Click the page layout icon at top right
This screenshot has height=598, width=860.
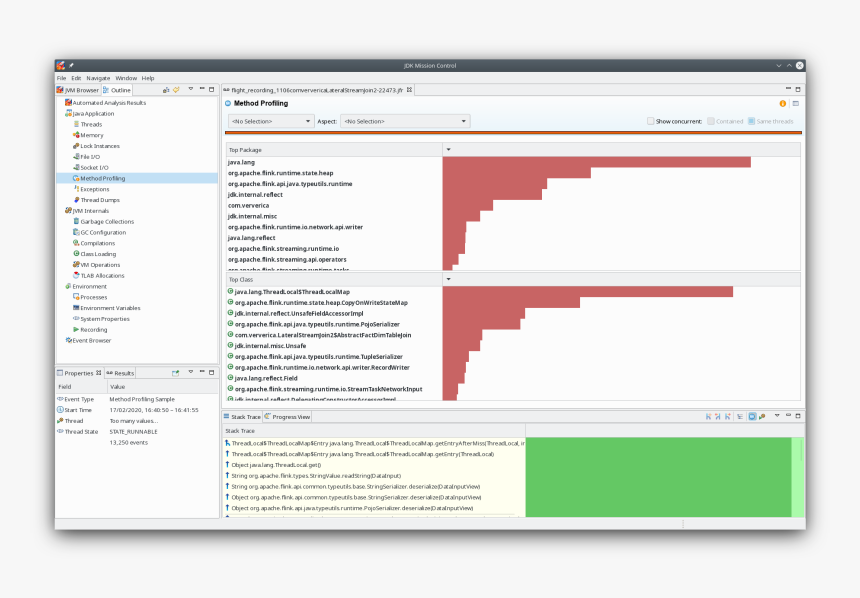tap(796, 104)
